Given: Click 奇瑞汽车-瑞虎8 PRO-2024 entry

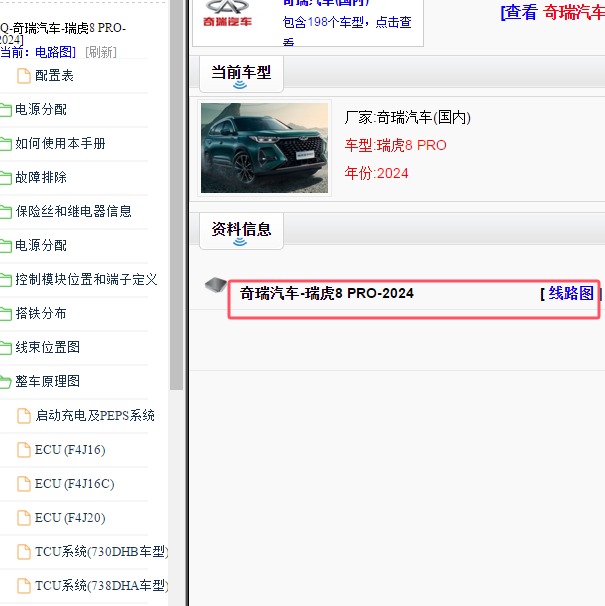Looking at the screenshot, I should (327, 293).
